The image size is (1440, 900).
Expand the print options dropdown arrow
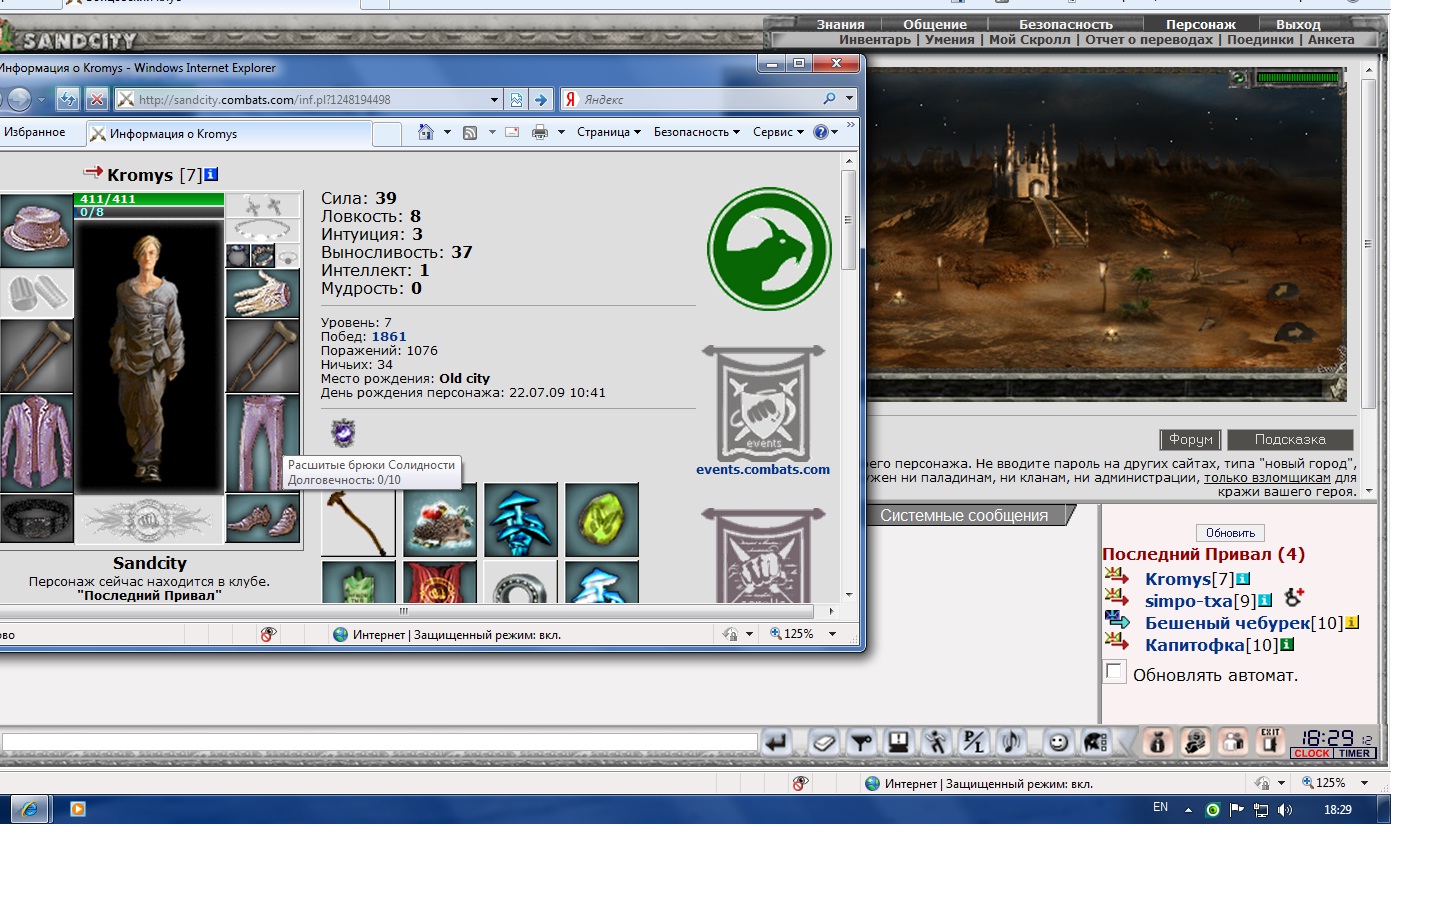[x=561, y=132]
